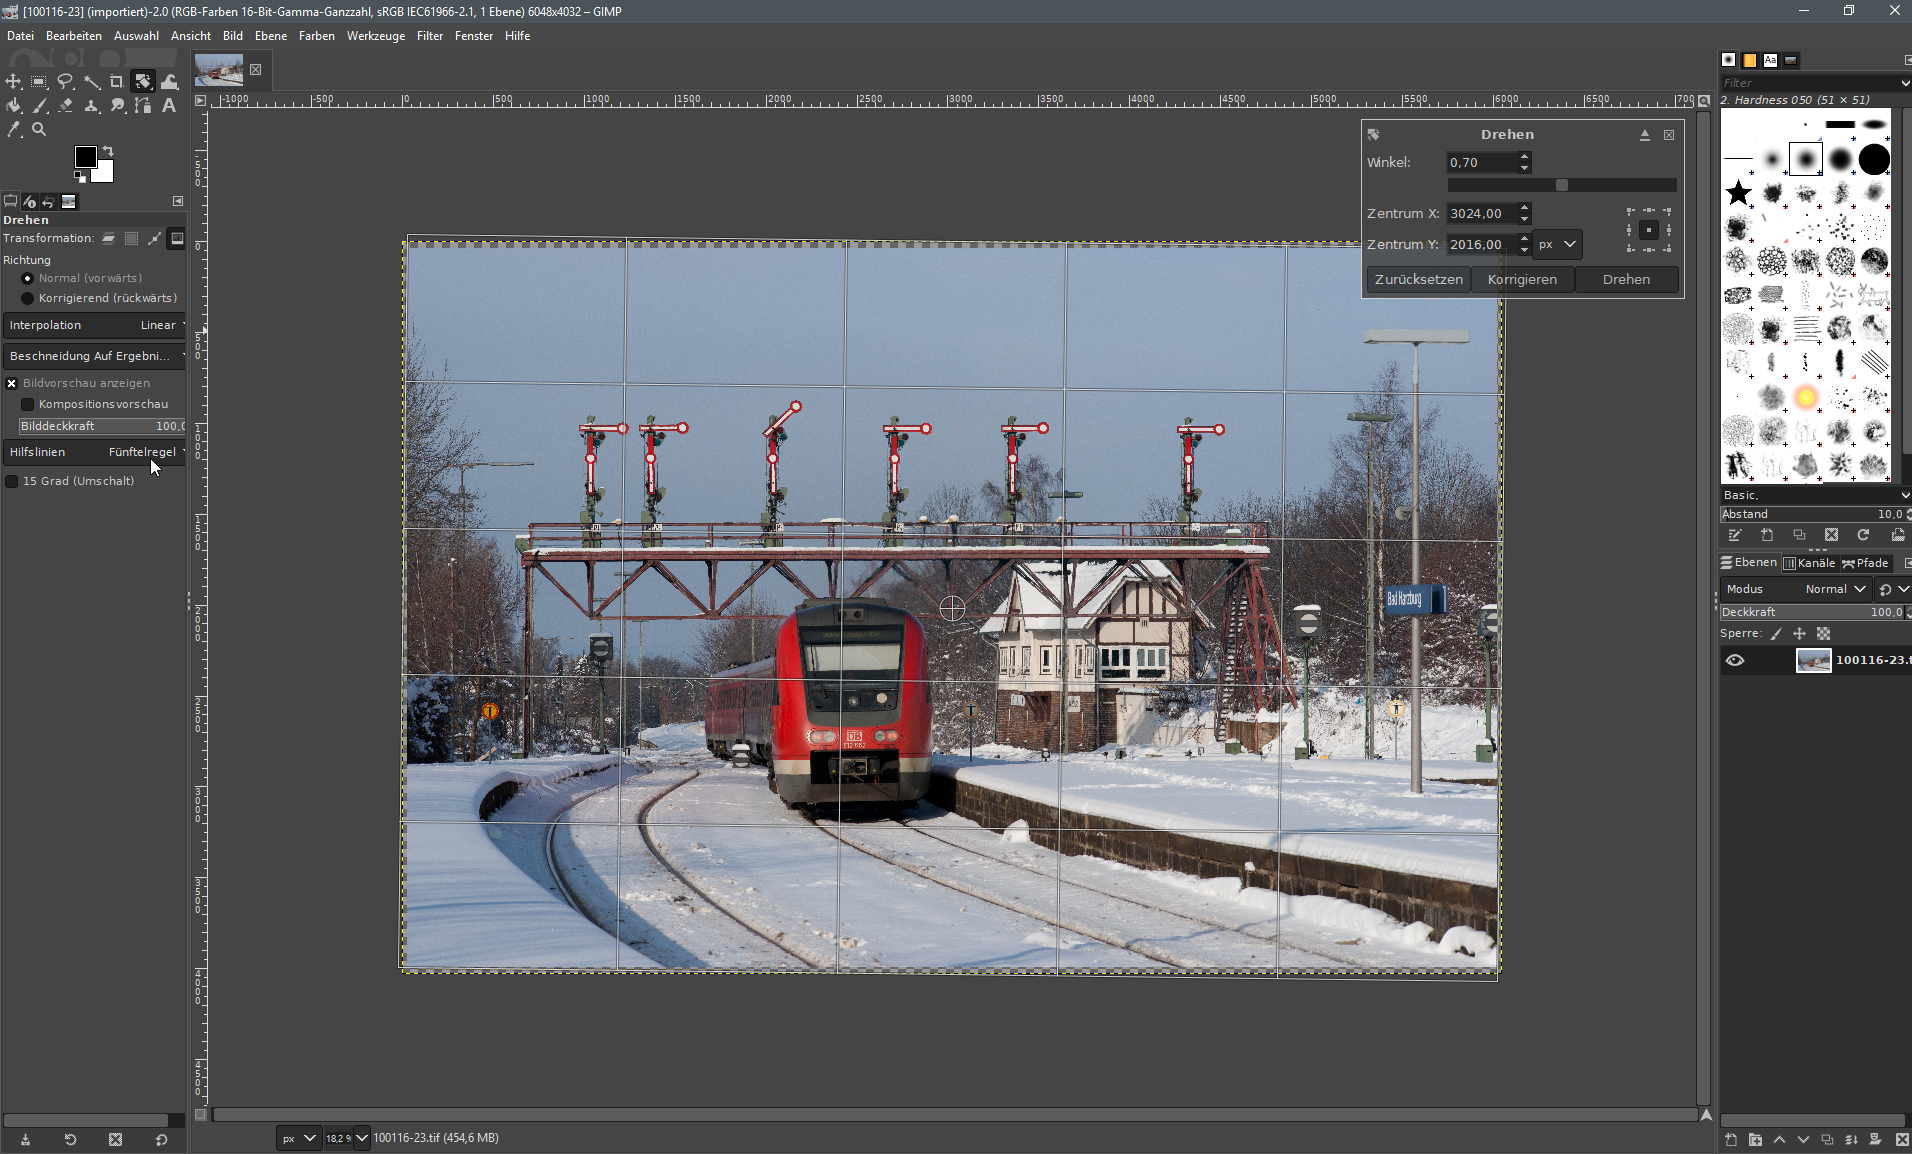Select the Eraser tool

(x=65, y=106)
